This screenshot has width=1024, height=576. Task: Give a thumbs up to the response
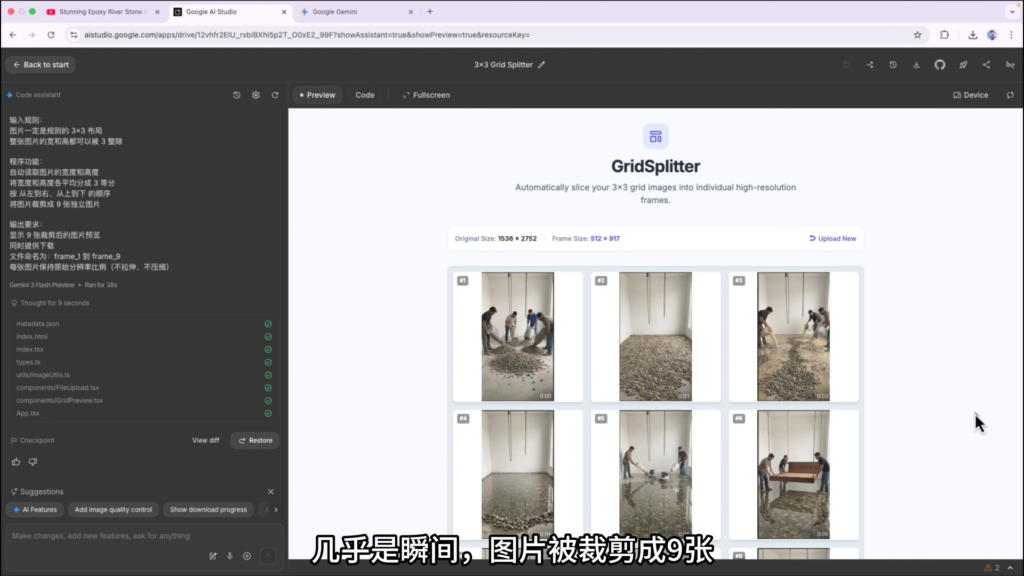pos(16,462)
